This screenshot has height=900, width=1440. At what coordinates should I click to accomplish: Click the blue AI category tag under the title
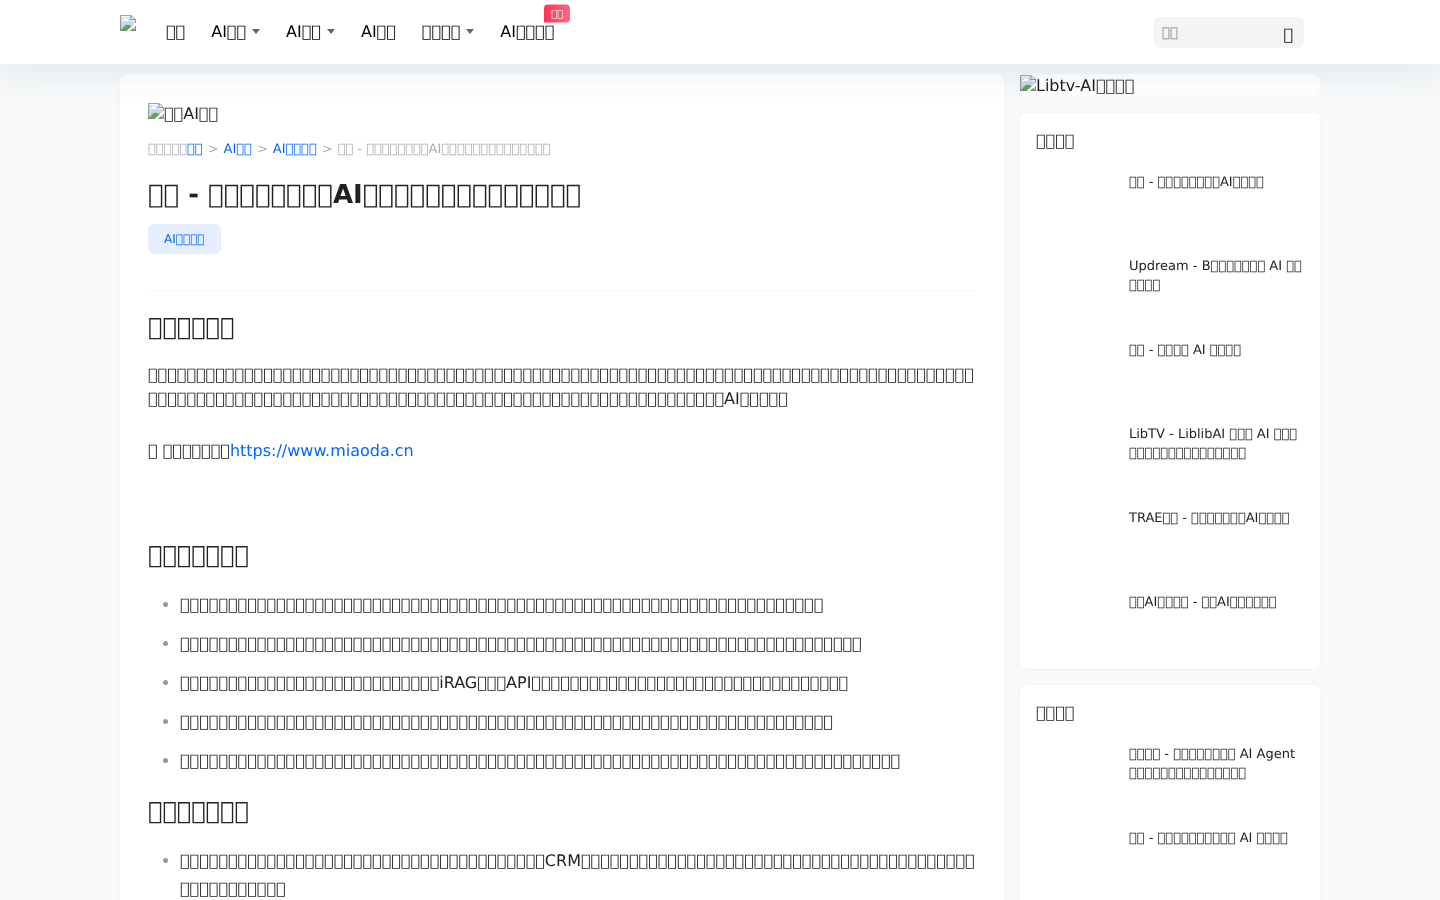coord(184,239)
